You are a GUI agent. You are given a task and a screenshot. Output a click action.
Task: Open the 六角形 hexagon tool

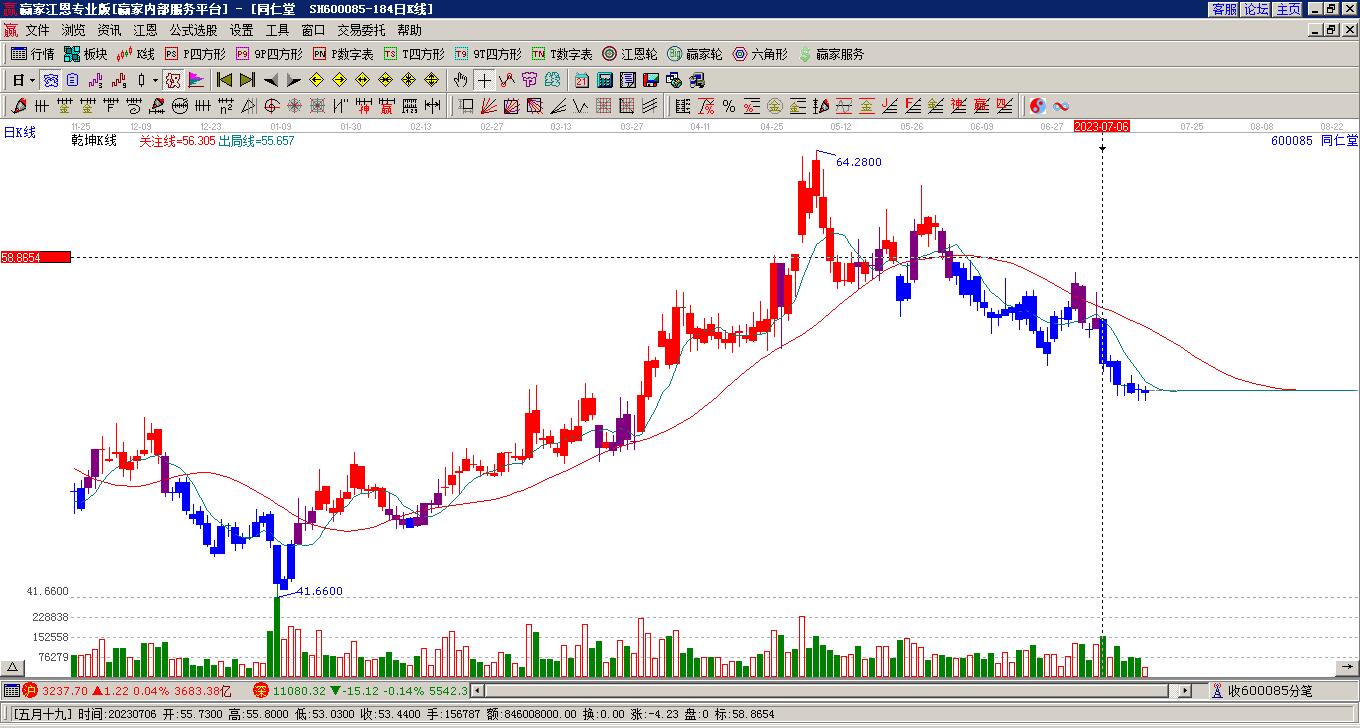pyautogui.click(x=760, y=54)
